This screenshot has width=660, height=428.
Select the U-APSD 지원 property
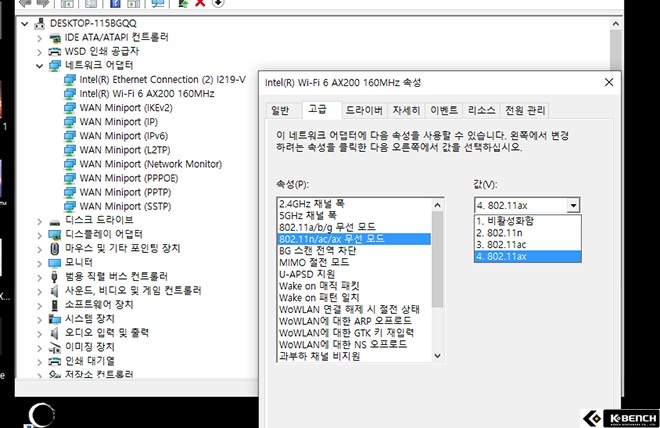click(x=354, y=274)
